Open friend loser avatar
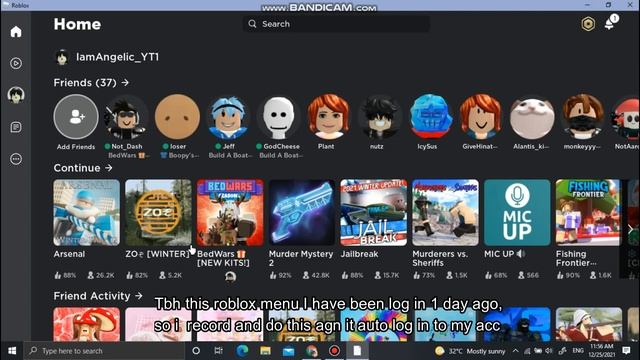The height and width of the screenshot is (360, 640). (177, 117)
